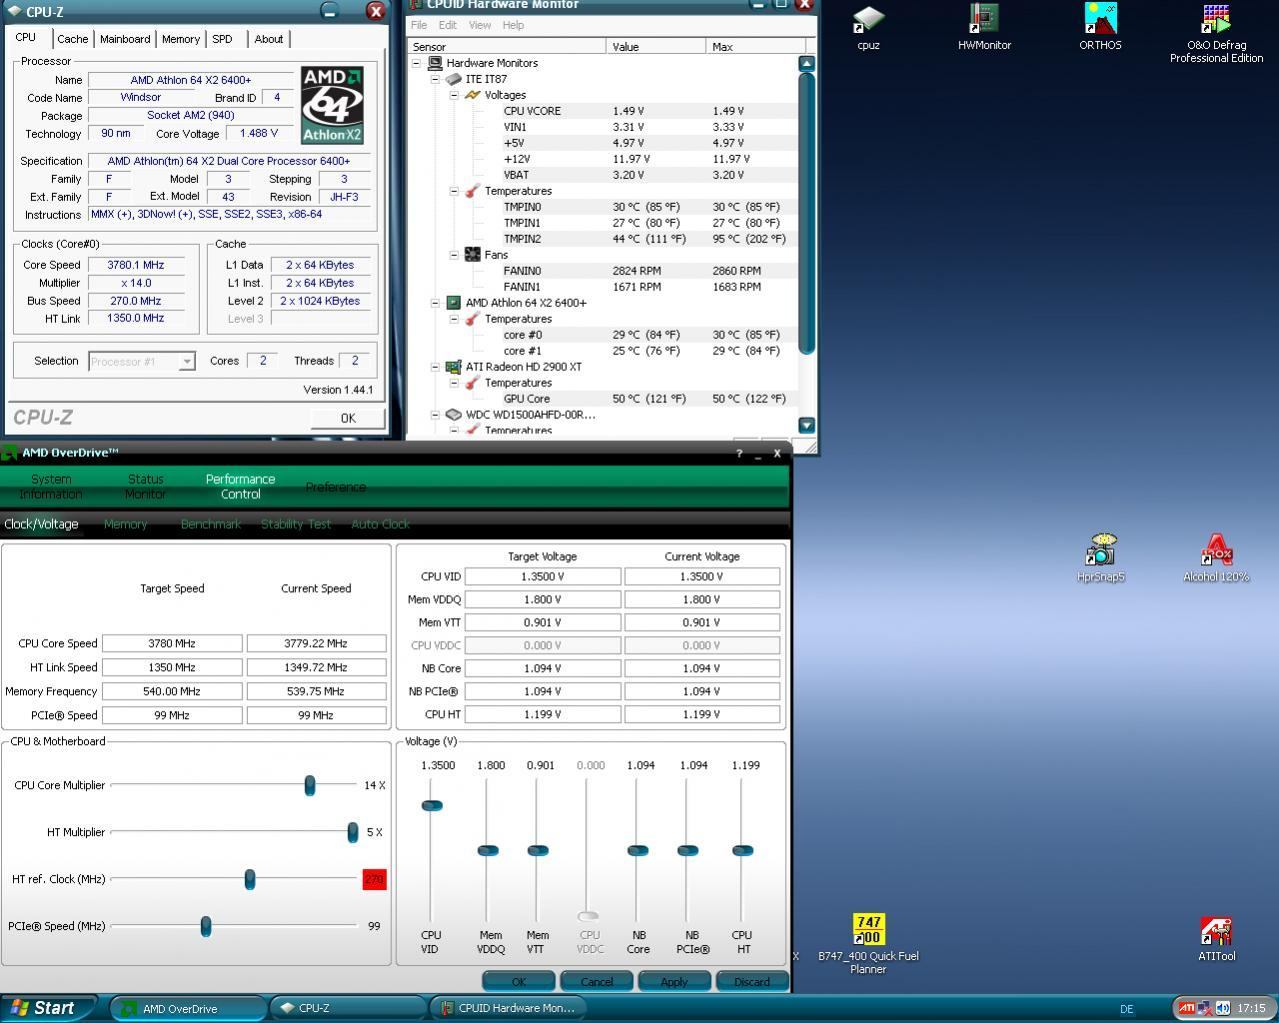Collapse the ATI Radeon HD 2900 XT node

435,367
